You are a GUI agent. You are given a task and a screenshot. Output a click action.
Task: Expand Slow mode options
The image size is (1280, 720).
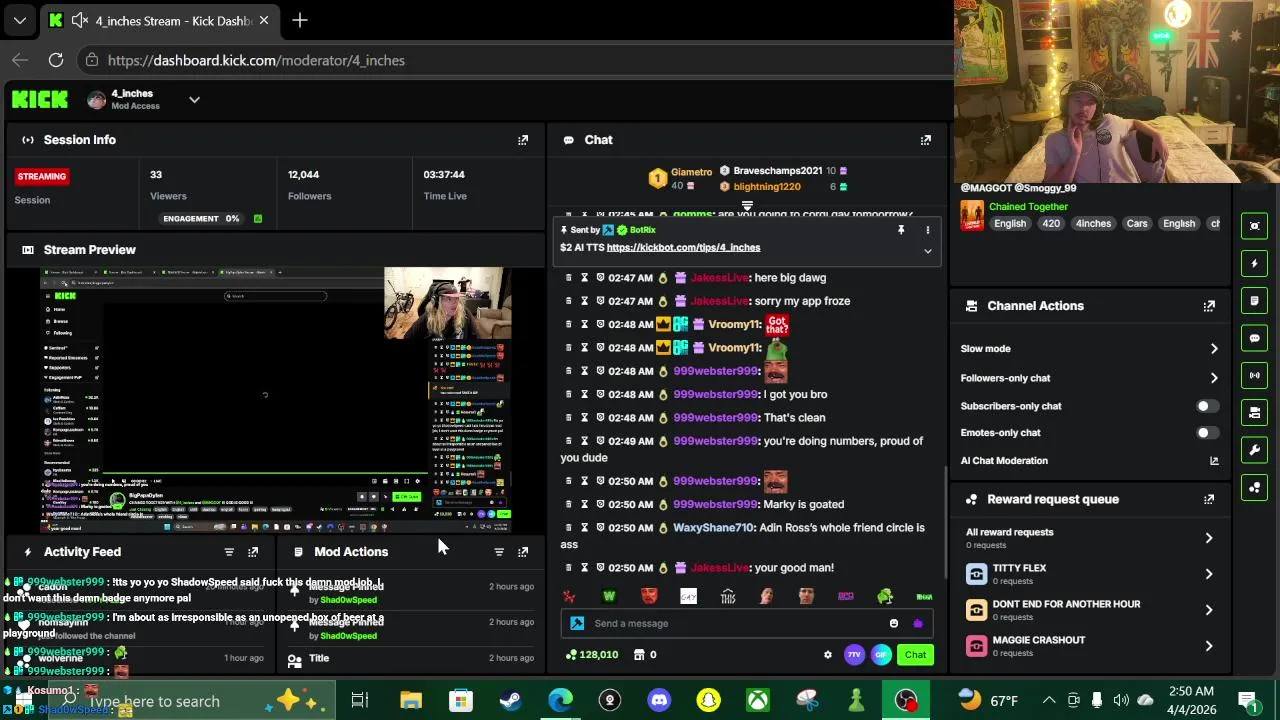click(x=1214, y=349)
